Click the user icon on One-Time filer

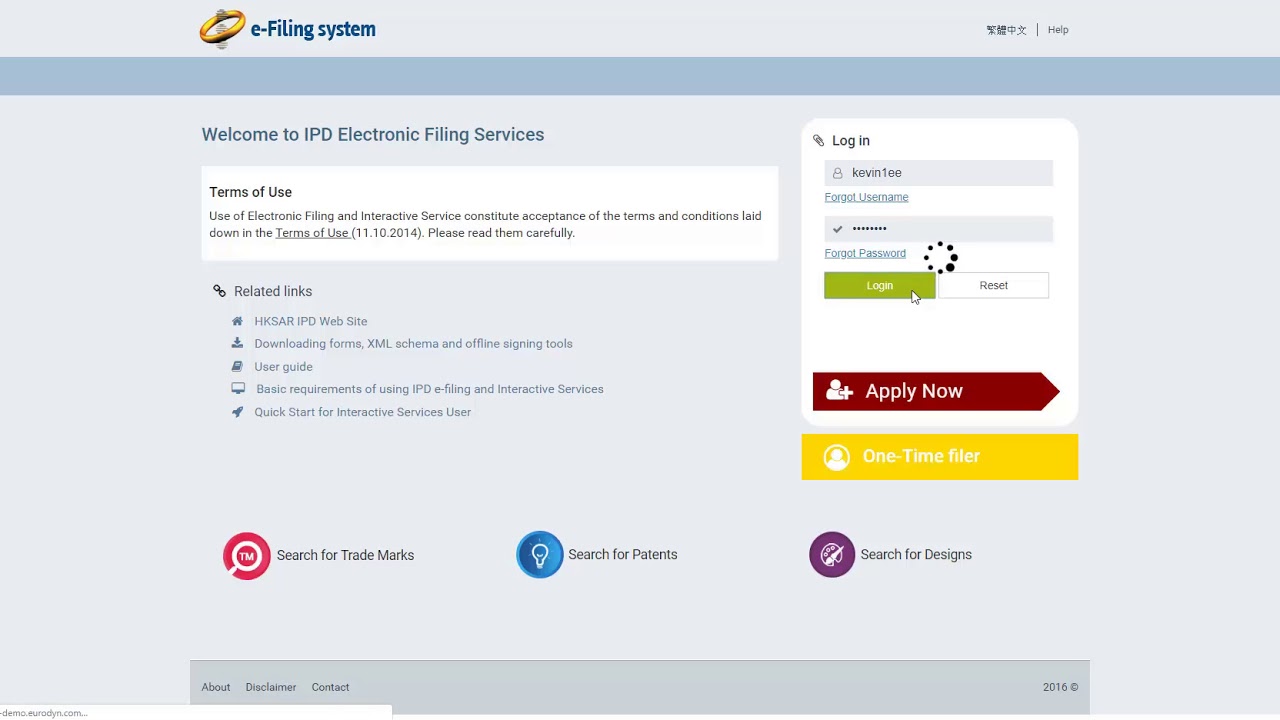click(837, 457)
